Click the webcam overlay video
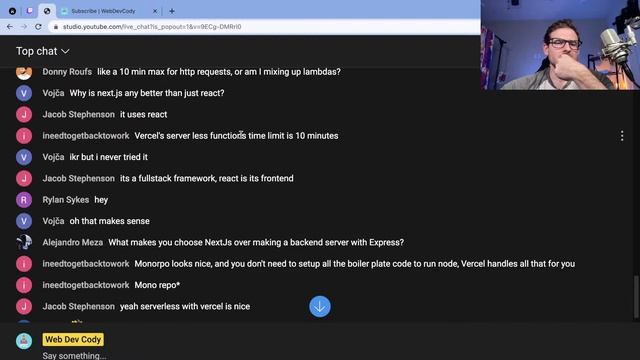640x360 pixels. pyautogui.click(x=560, y=45)
